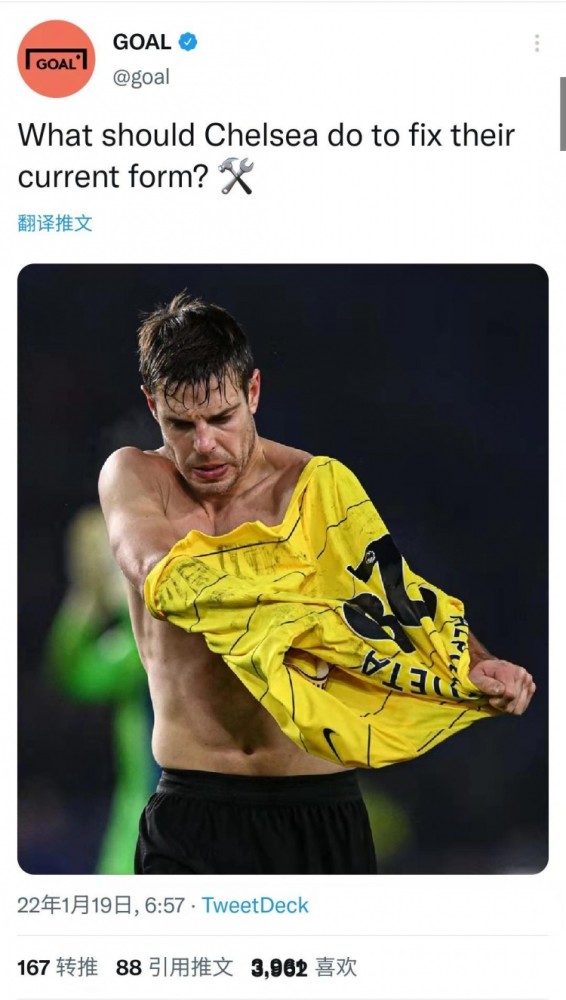
Task: Click the vertical scrollbar thumb
Action: coord(563,114)
